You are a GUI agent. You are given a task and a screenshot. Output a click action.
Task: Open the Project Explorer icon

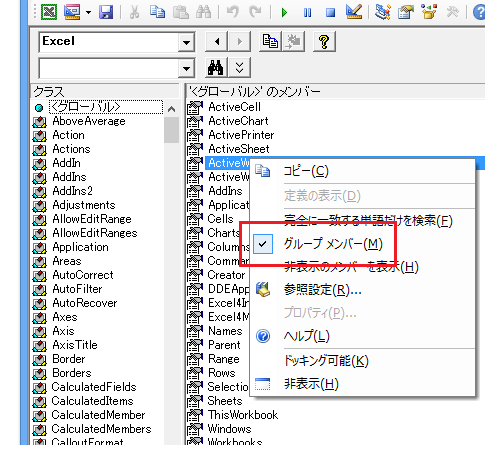(382, 12)
